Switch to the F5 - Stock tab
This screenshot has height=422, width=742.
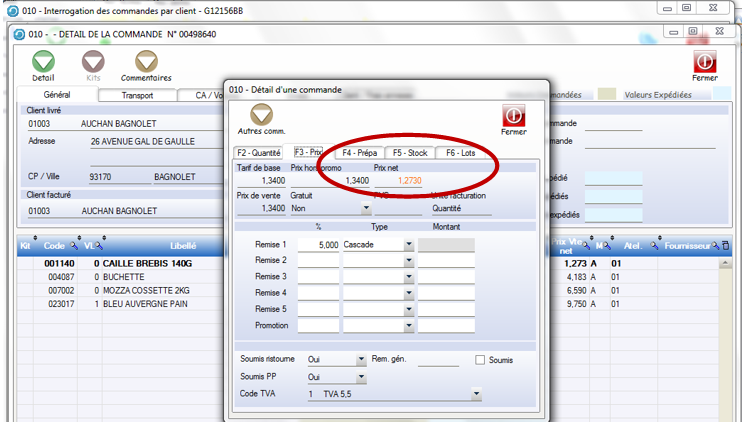pyautogui.click(x=410, y=153)
